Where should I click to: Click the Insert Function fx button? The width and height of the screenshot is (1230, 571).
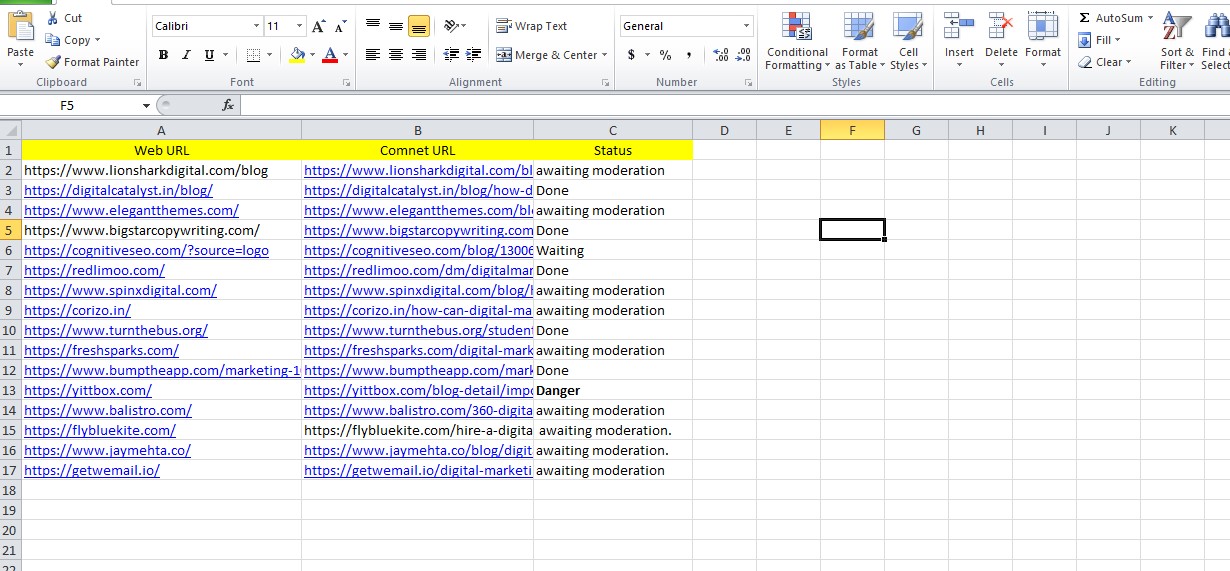(x=228, y=105)
